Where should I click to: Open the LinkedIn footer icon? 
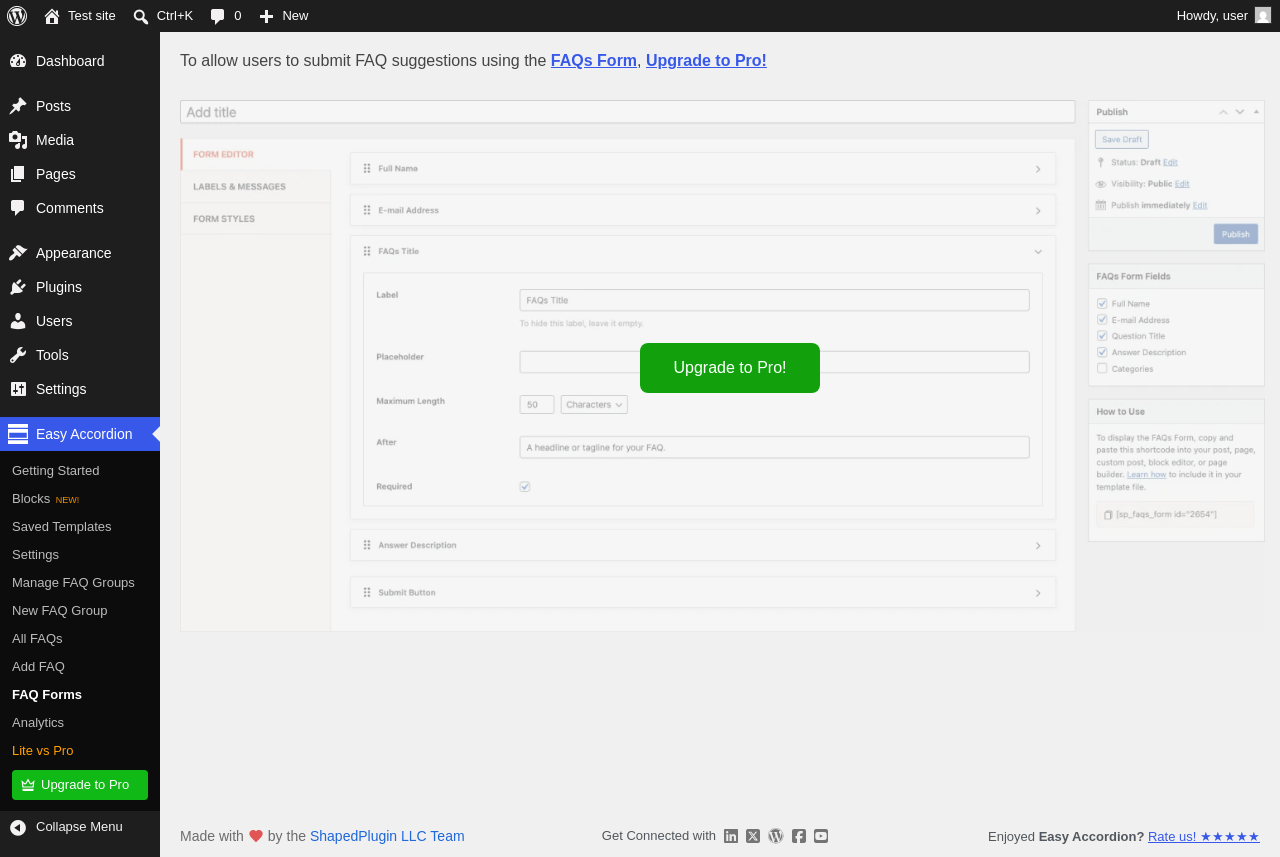pyautogui.click(x=731, y=836)
